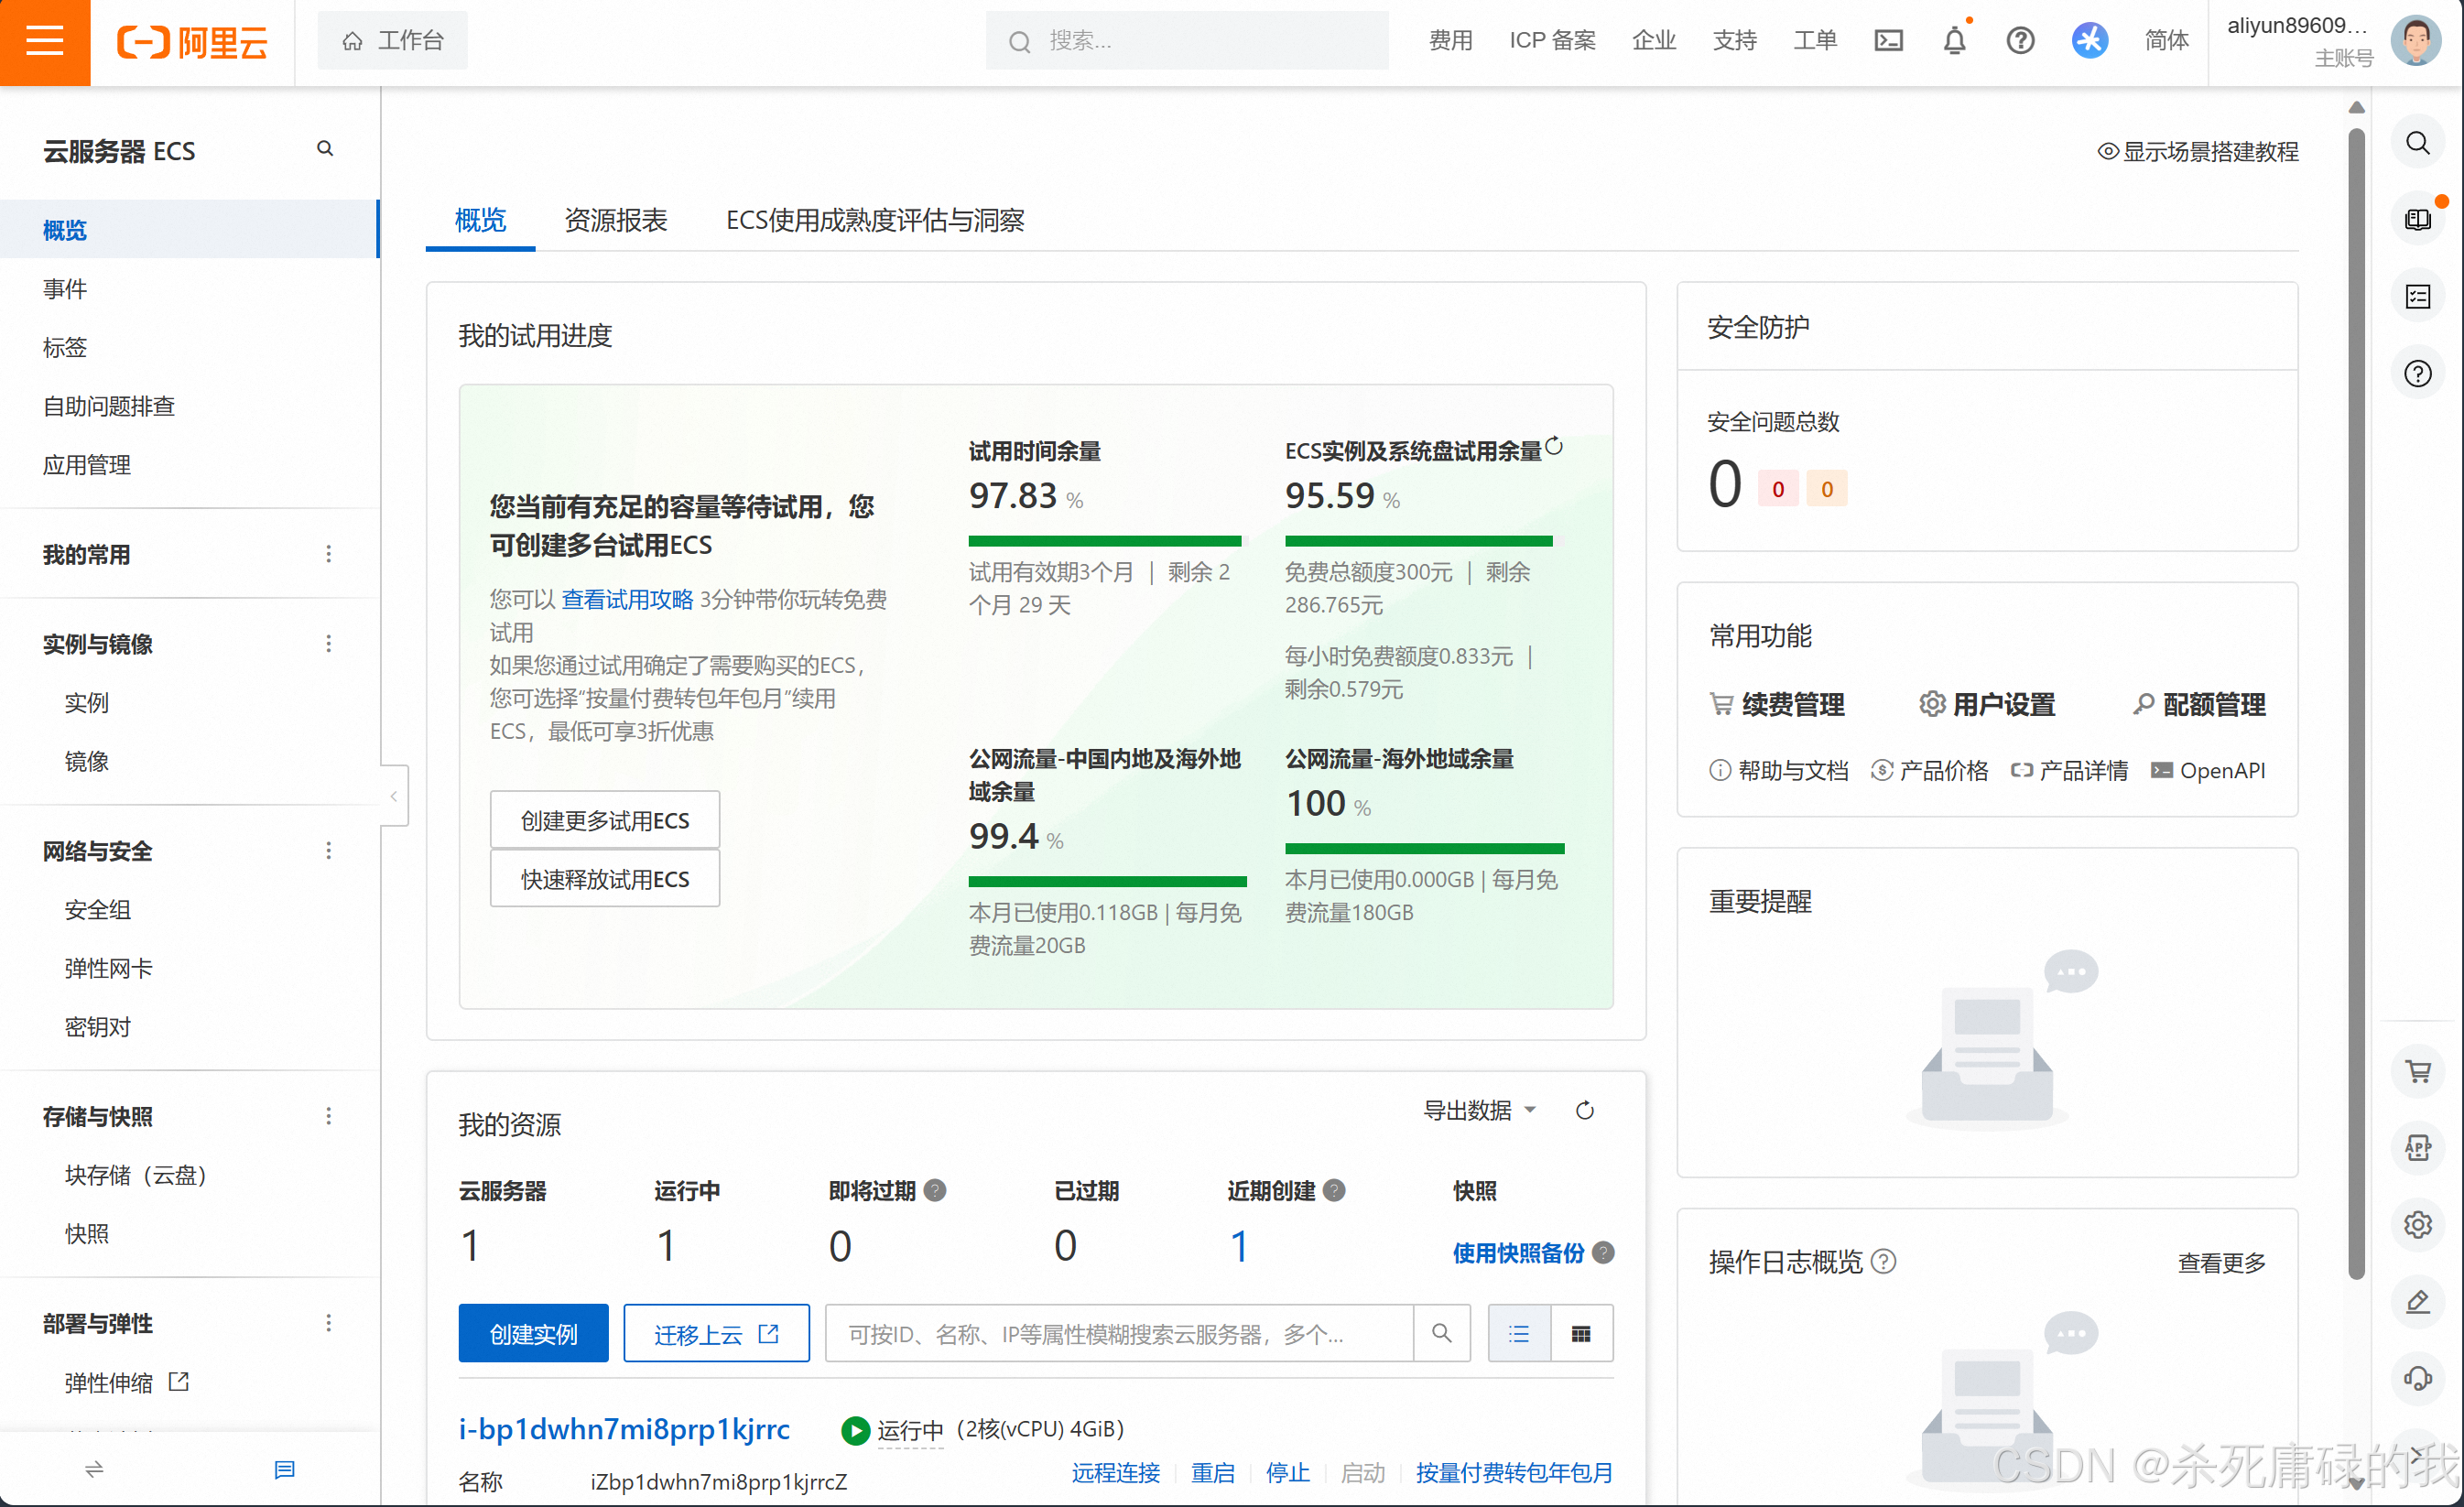This screenshot has height=1507, width=2464.
Task: Open the right rail edit pencil icon
Action: click(x=2417, y=1301)
